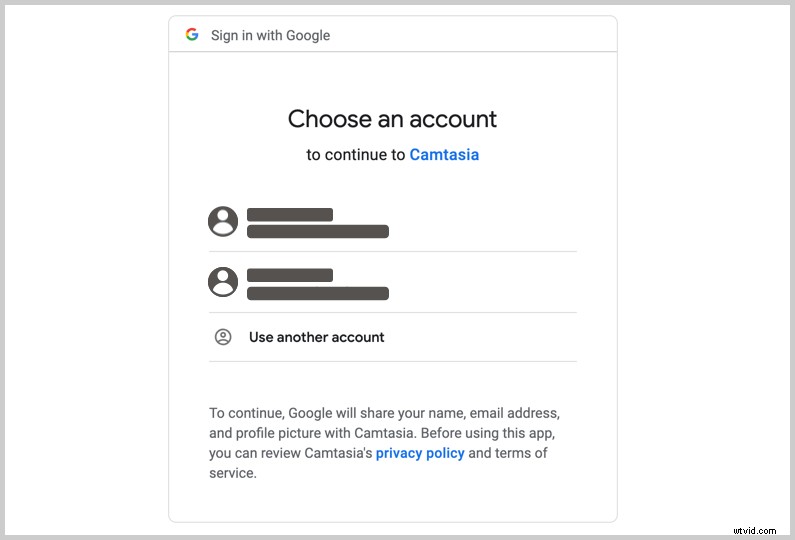This screenshot has width=795, height=540.
Task: Choose the first listed account's redacted name
Action: [x=290, y=214]
